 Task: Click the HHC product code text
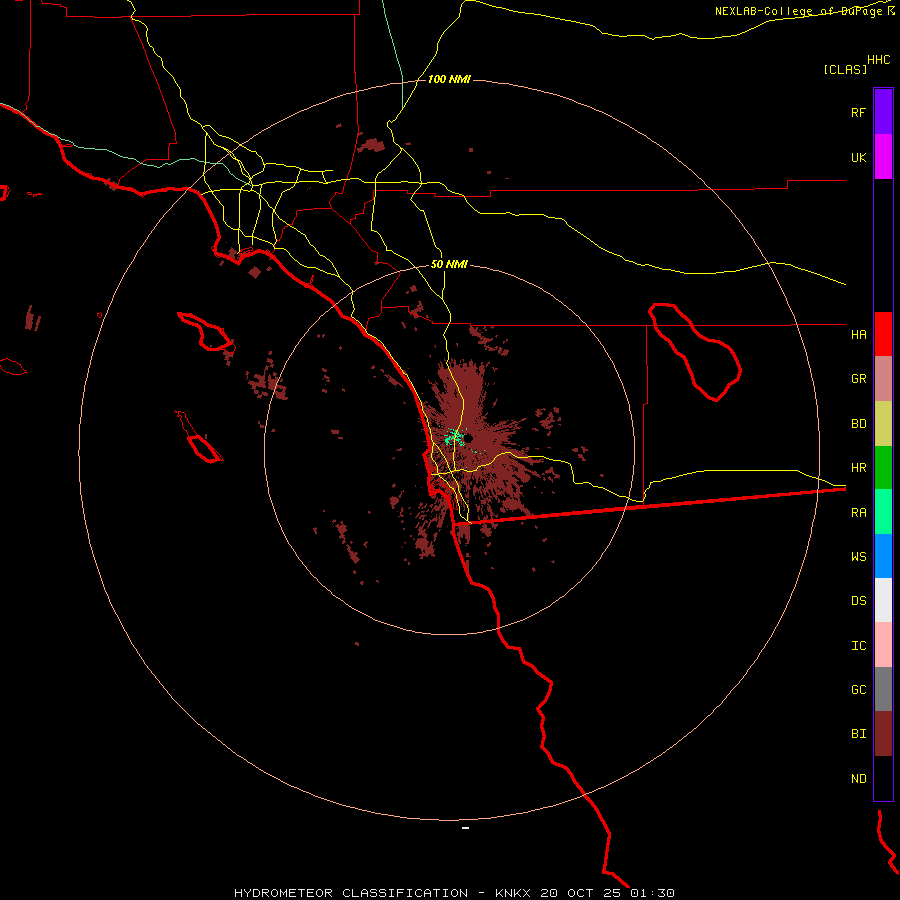pyautogui.click(x=878, y=60)
